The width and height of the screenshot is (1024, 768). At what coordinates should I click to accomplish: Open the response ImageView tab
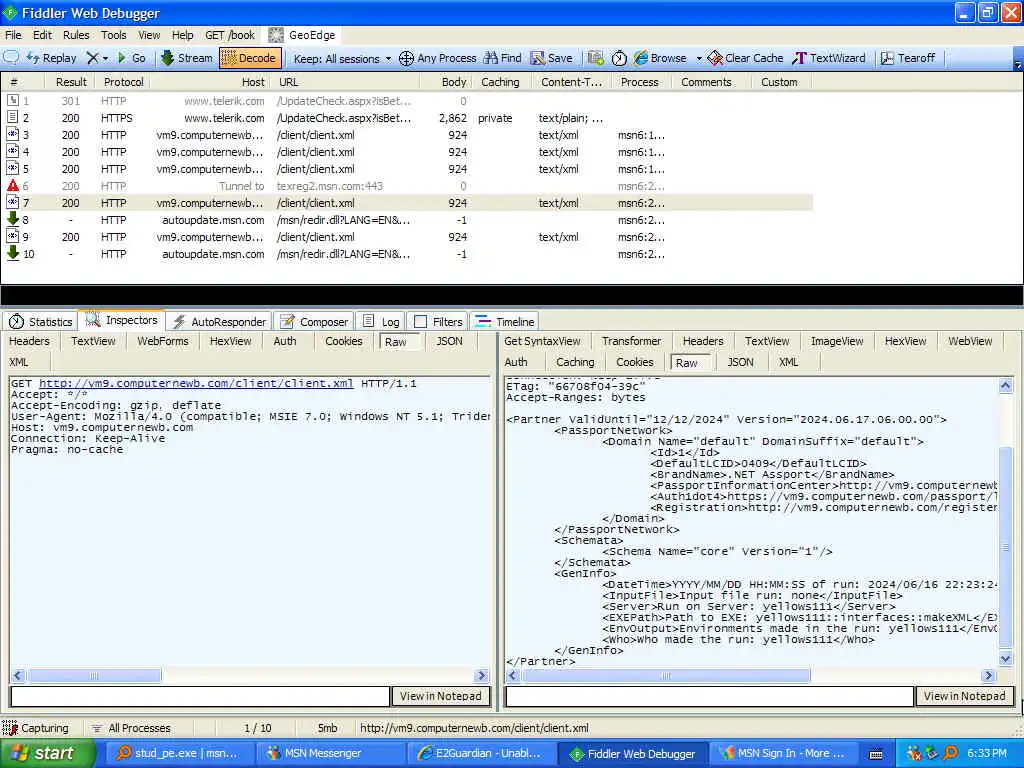[837, 341]
